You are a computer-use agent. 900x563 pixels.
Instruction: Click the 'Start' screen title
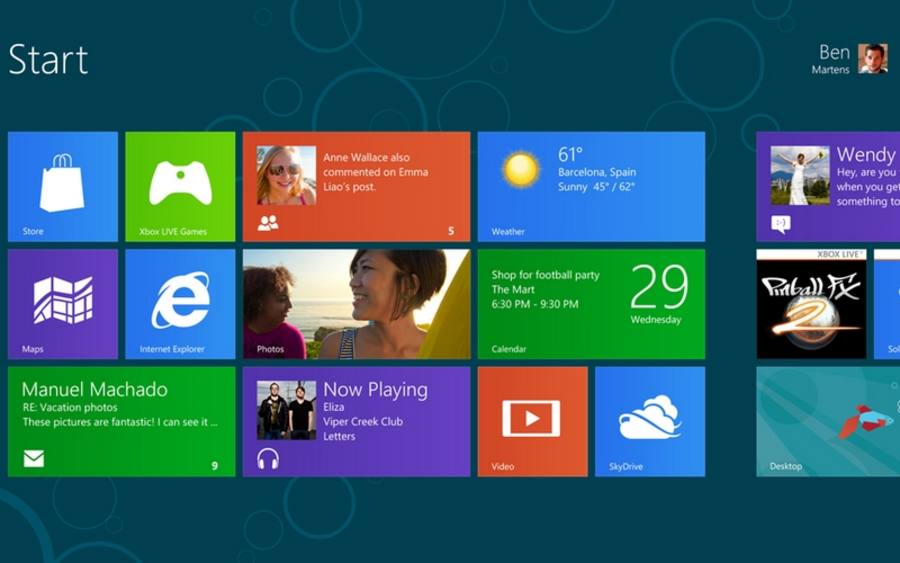pos(48,60)
